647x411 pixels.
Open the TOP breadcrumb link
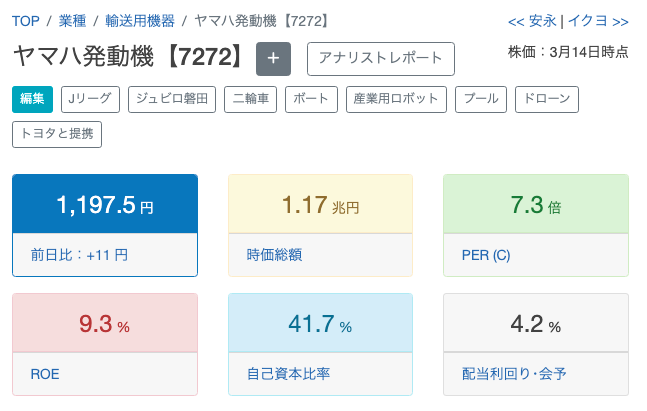click(26, 21)
